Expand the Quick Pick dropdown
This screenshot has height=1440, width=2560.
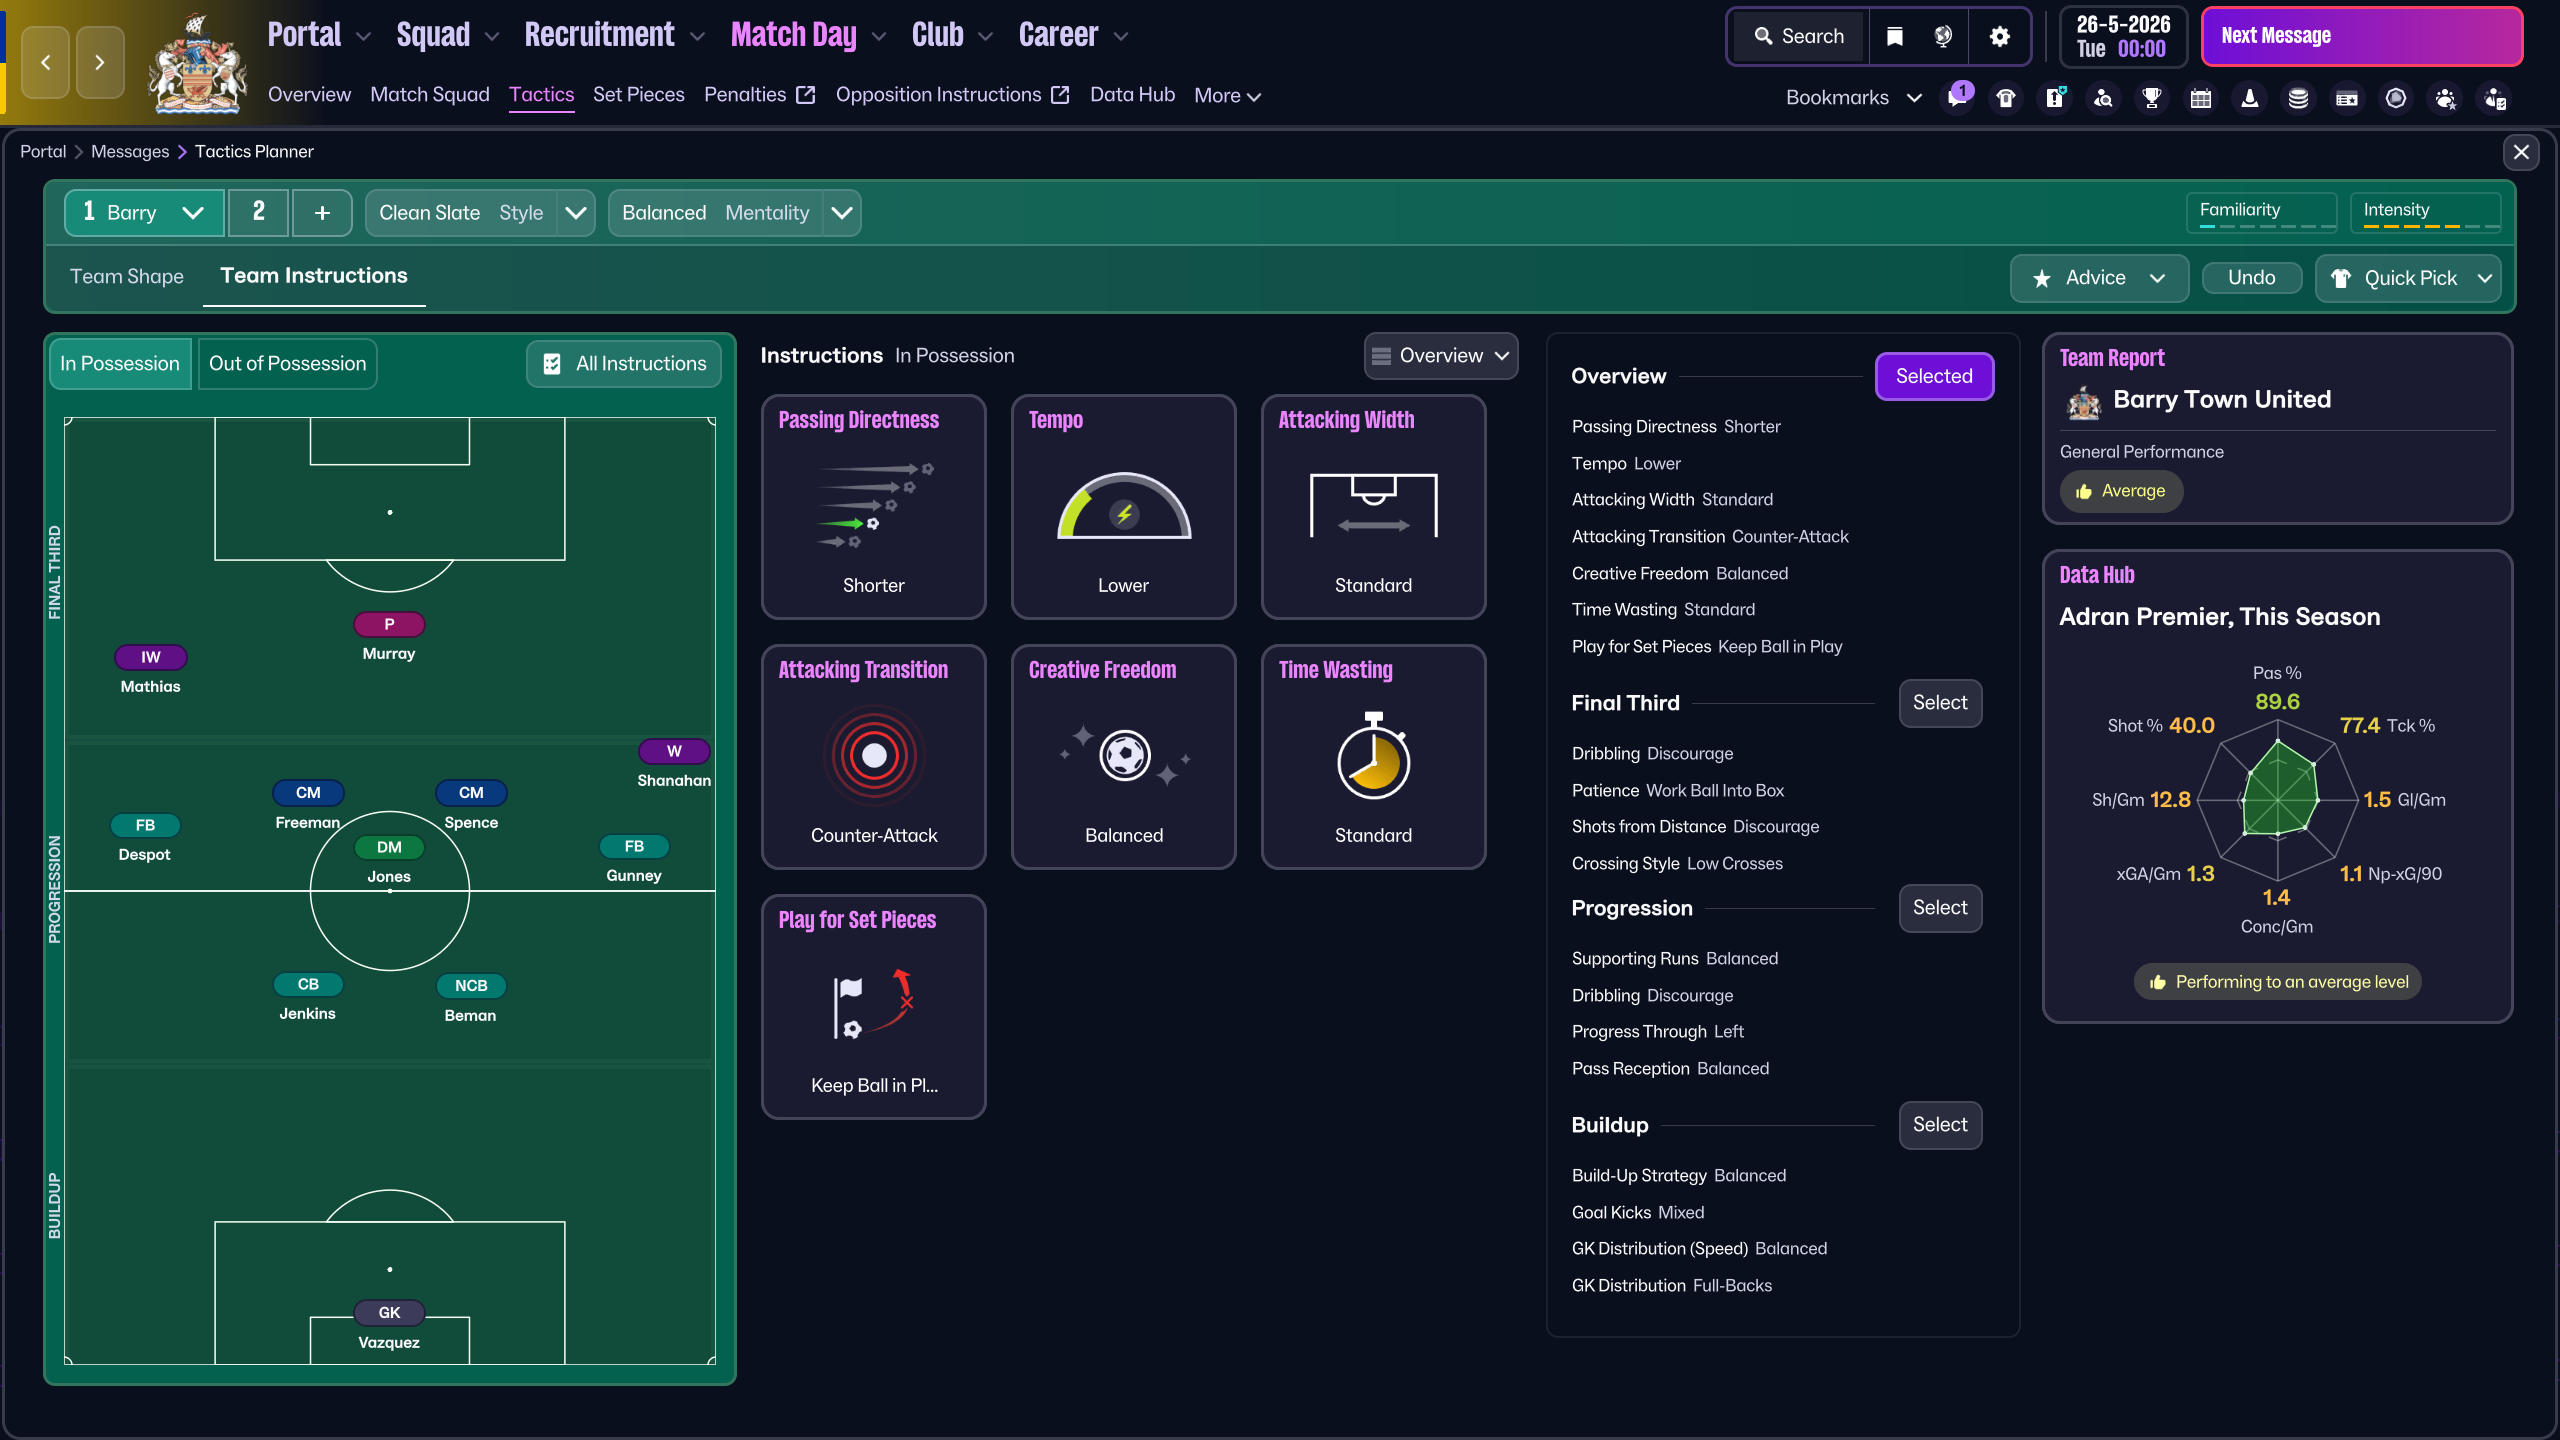(x=2484, y=278)
